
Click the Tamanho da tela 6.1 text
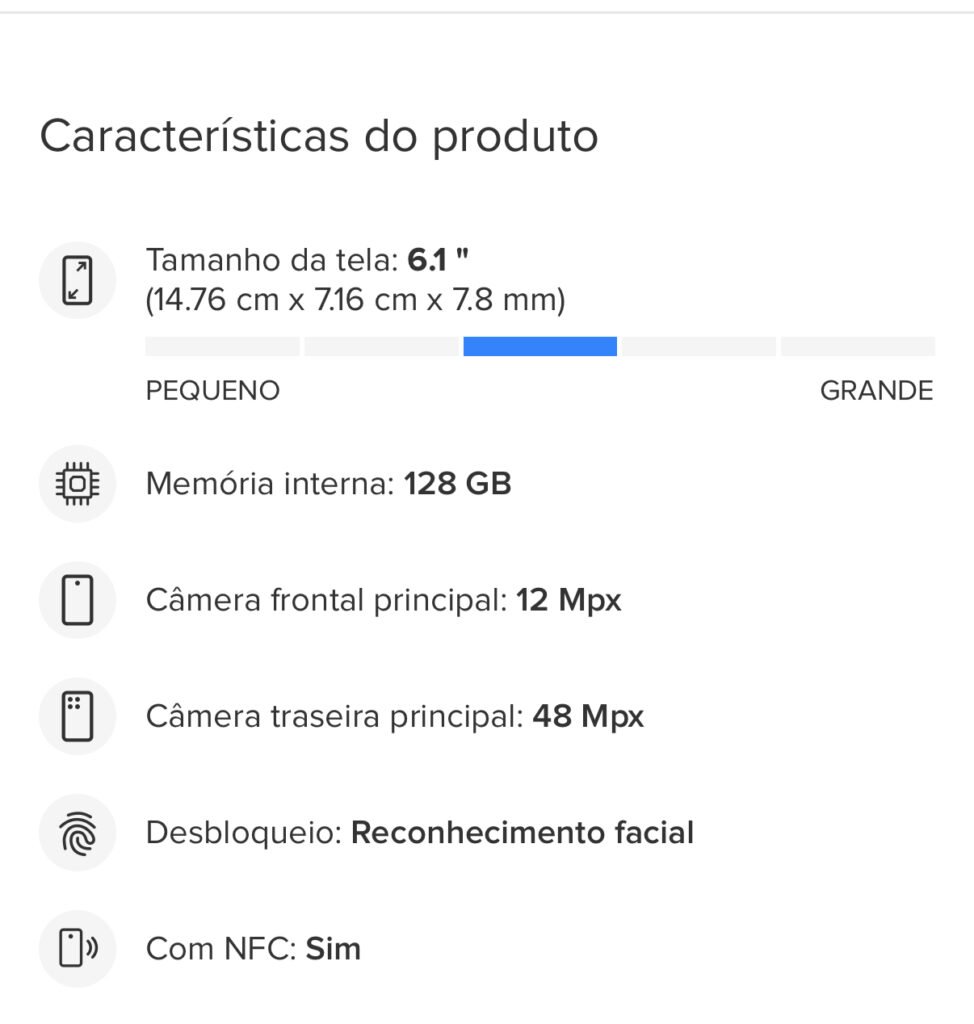307,260
